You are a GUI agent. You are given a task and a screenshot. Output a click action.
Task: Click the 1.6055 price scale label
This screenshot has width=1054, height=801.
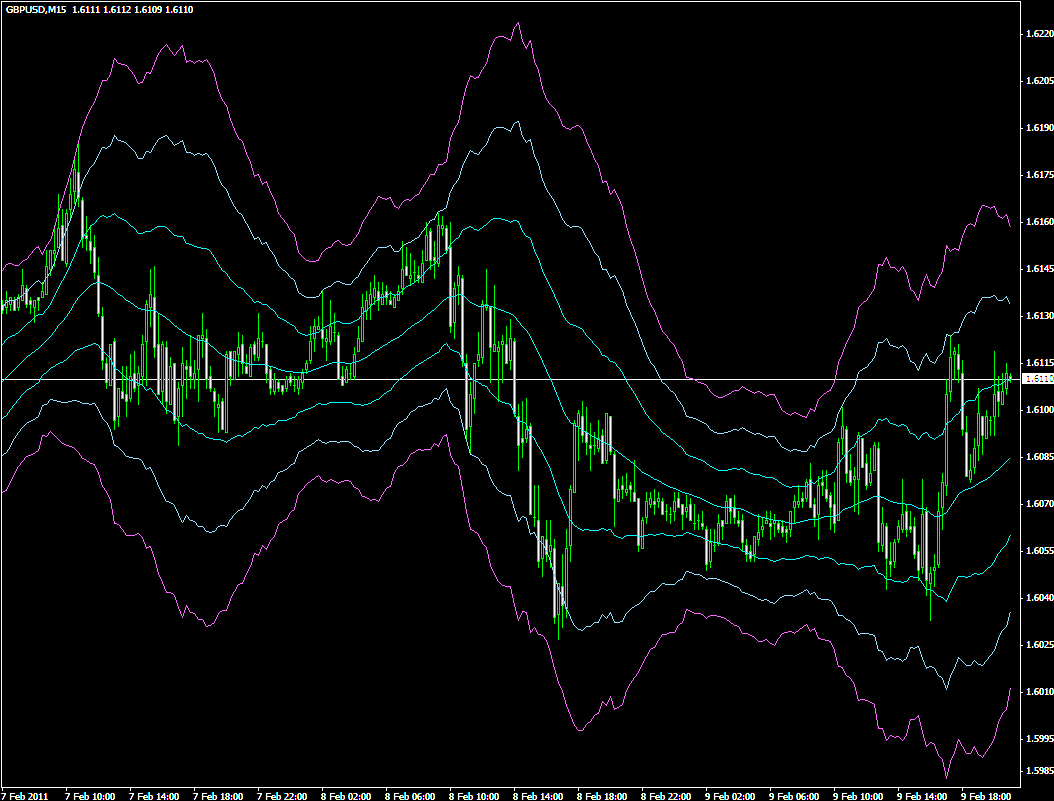[1039, 551]
